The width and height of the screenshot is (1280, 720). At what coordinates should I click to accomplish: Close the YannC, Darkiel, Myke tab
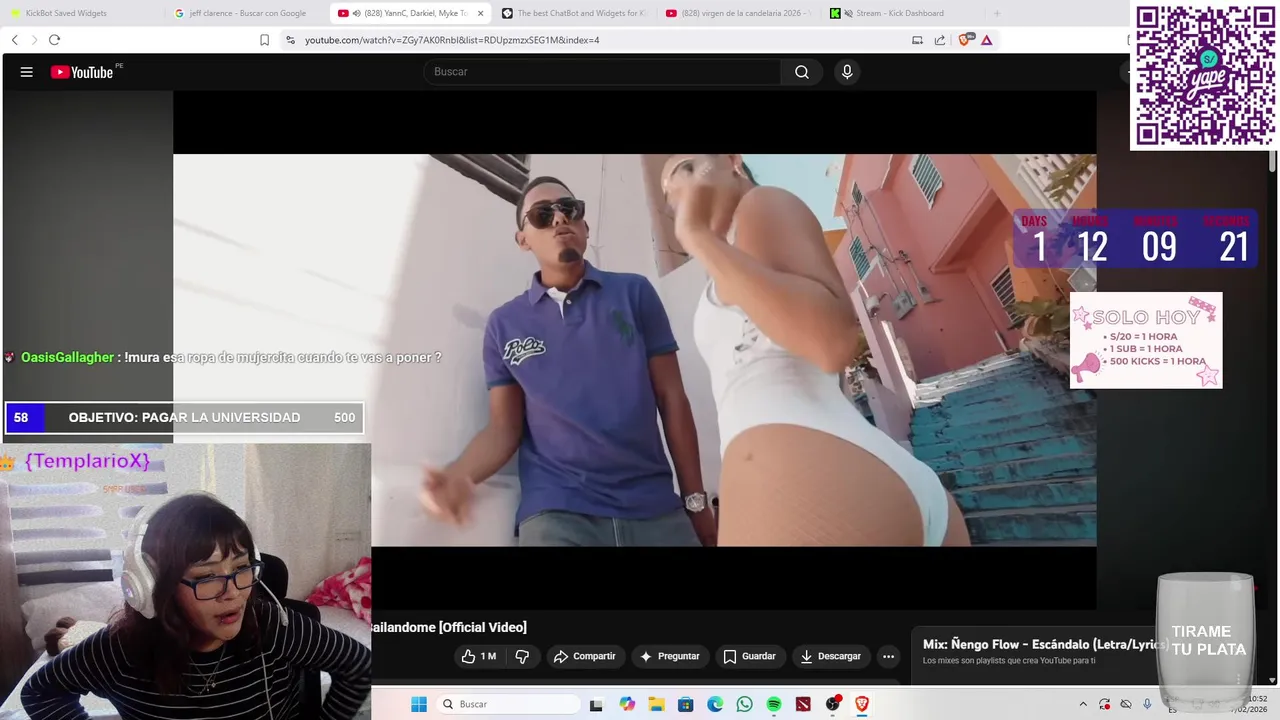click(480, 13)
